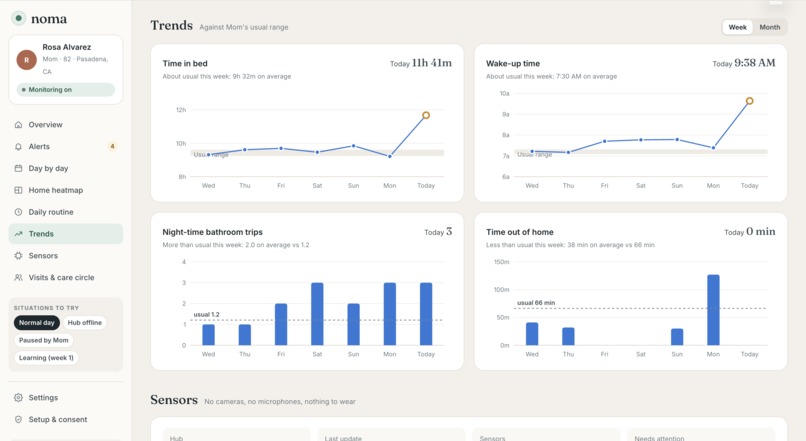
Task: Select the Normal day situation
Action: coord(36,323)
